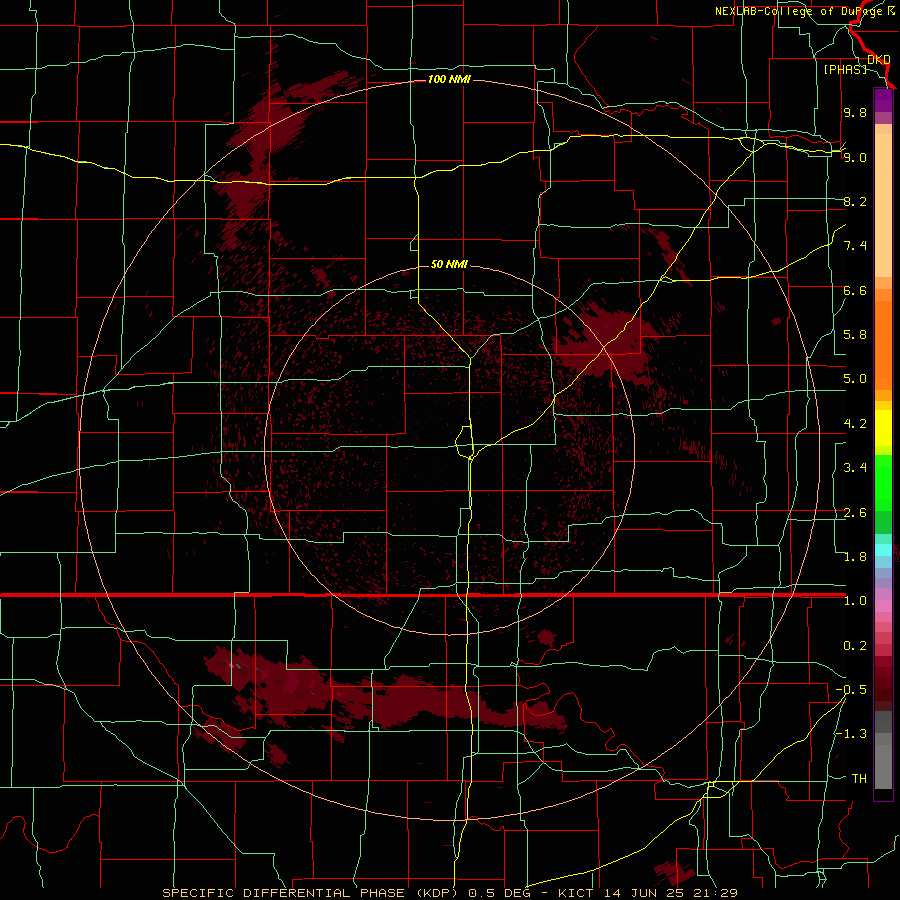
Task: Click the "9.8" value on the color scale
Action: coord(855,112)
